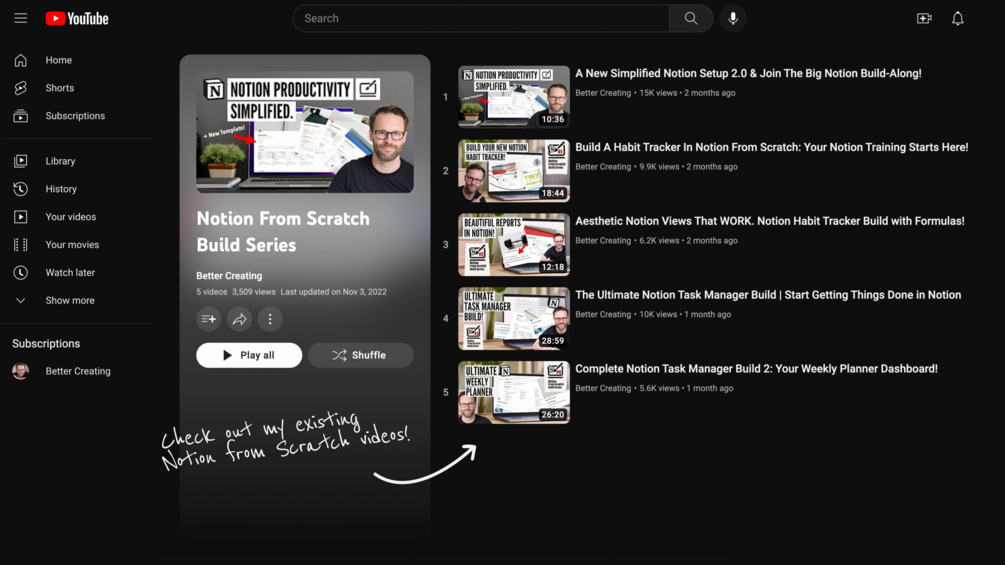
Task: Open playlist three-dot more options
Action: [x=270, y=319]
